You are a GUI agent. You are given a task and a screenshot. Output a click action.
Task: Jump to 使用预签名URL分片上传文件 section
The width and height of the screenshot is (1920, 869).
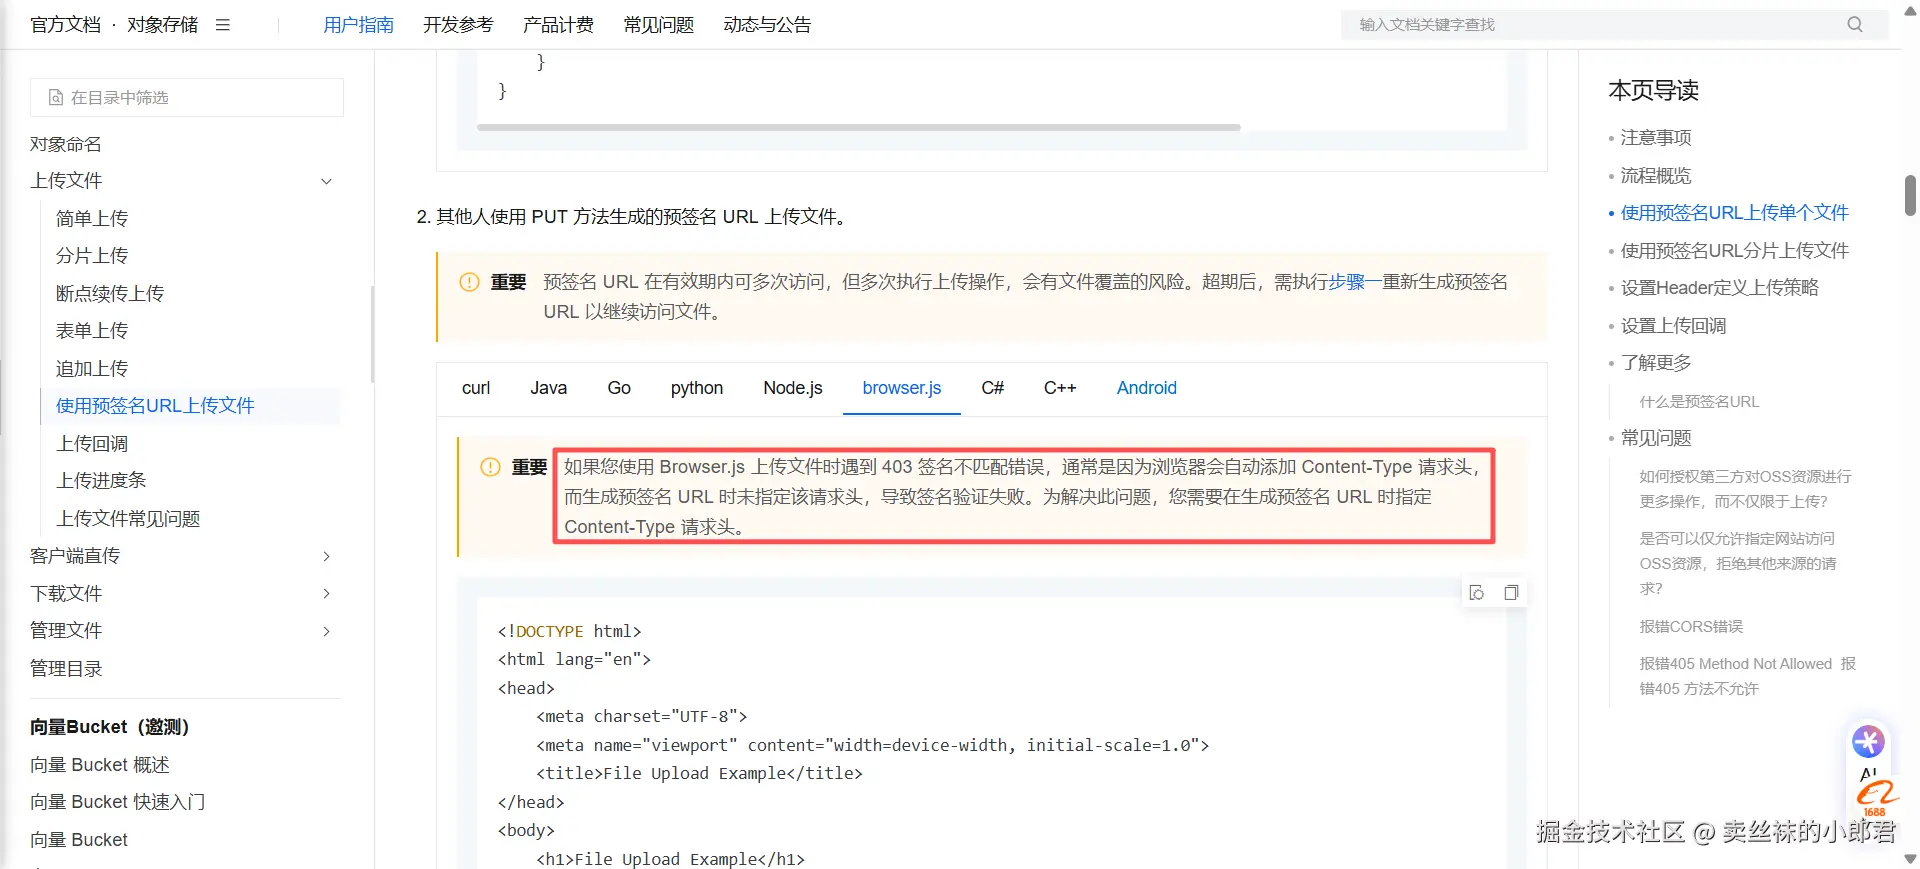click(1734, 251)
